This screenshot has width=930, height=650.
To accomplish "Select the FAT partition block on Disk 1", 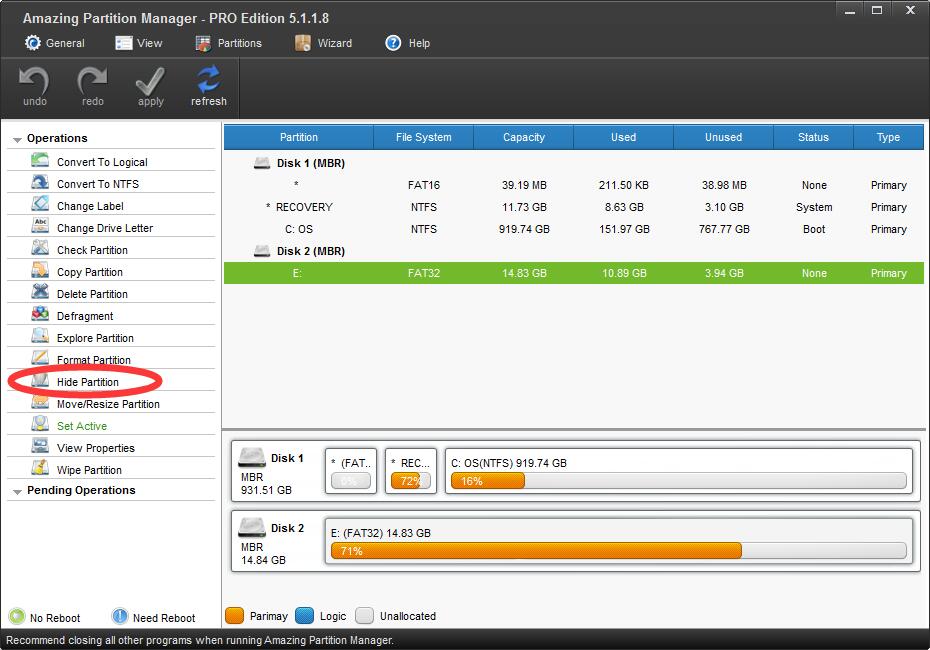I will point(351,471).
